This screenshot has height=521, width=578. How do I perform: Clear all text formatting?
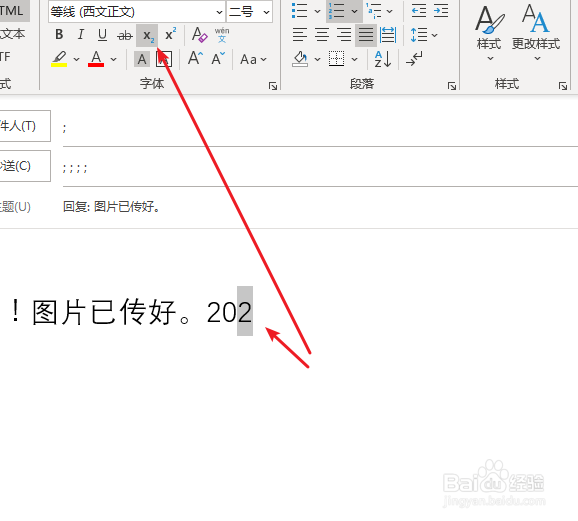click(199, 35)
